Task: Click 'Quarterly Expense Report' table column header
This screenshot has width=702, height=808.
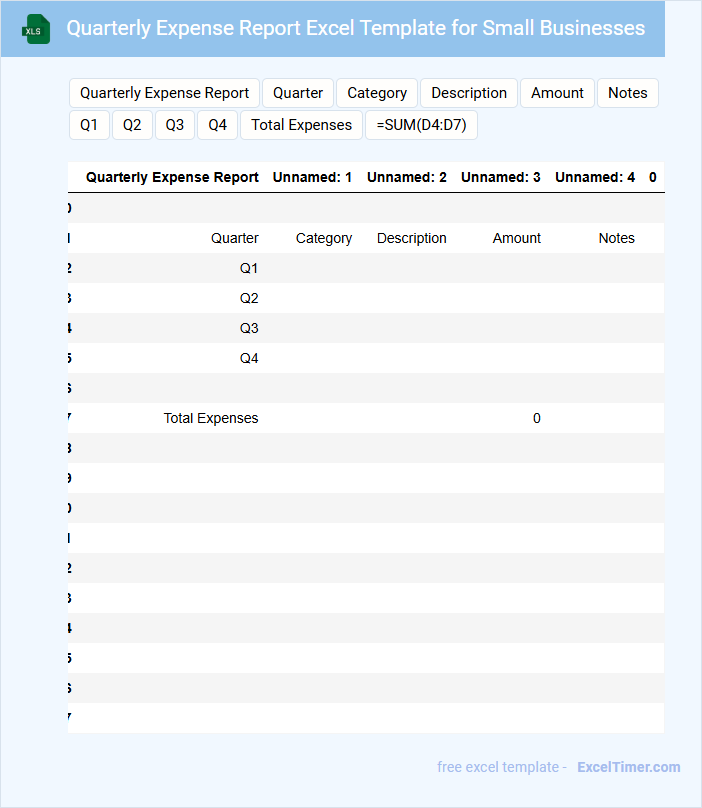Action: point(172,177)
